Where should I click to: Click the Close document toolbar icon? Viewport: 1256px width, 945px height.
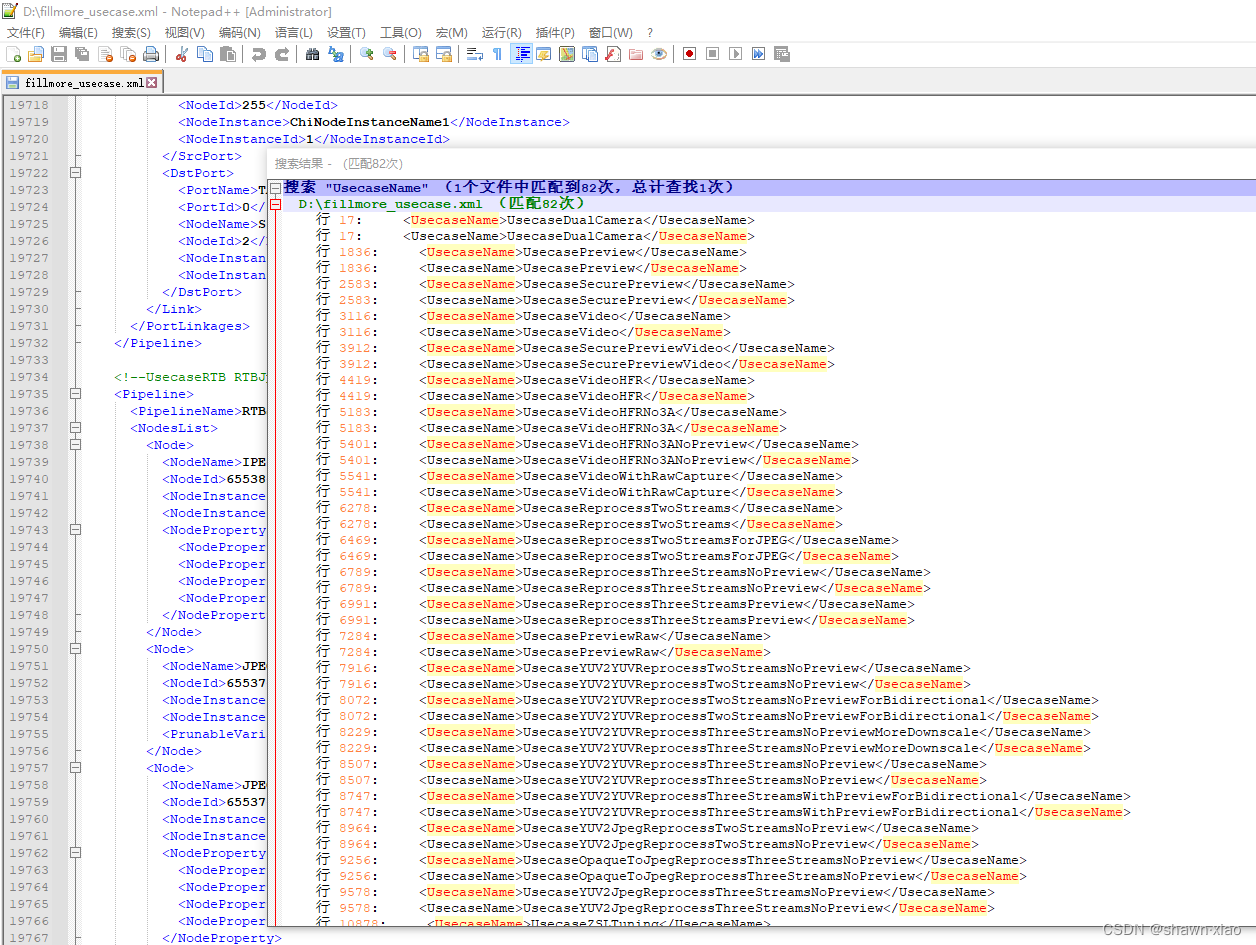click(x=105, y=54)
